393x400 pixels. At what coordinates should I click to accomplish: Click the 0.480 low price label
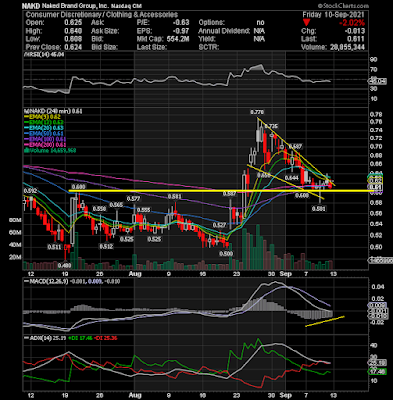pos(64,266)
